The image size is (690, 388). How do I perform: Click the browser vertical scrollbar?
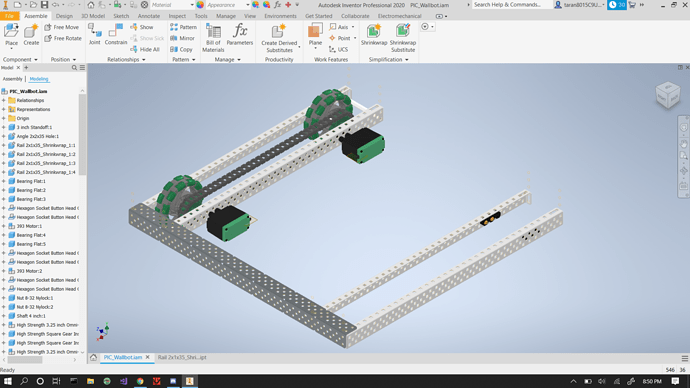coord(82,136)
